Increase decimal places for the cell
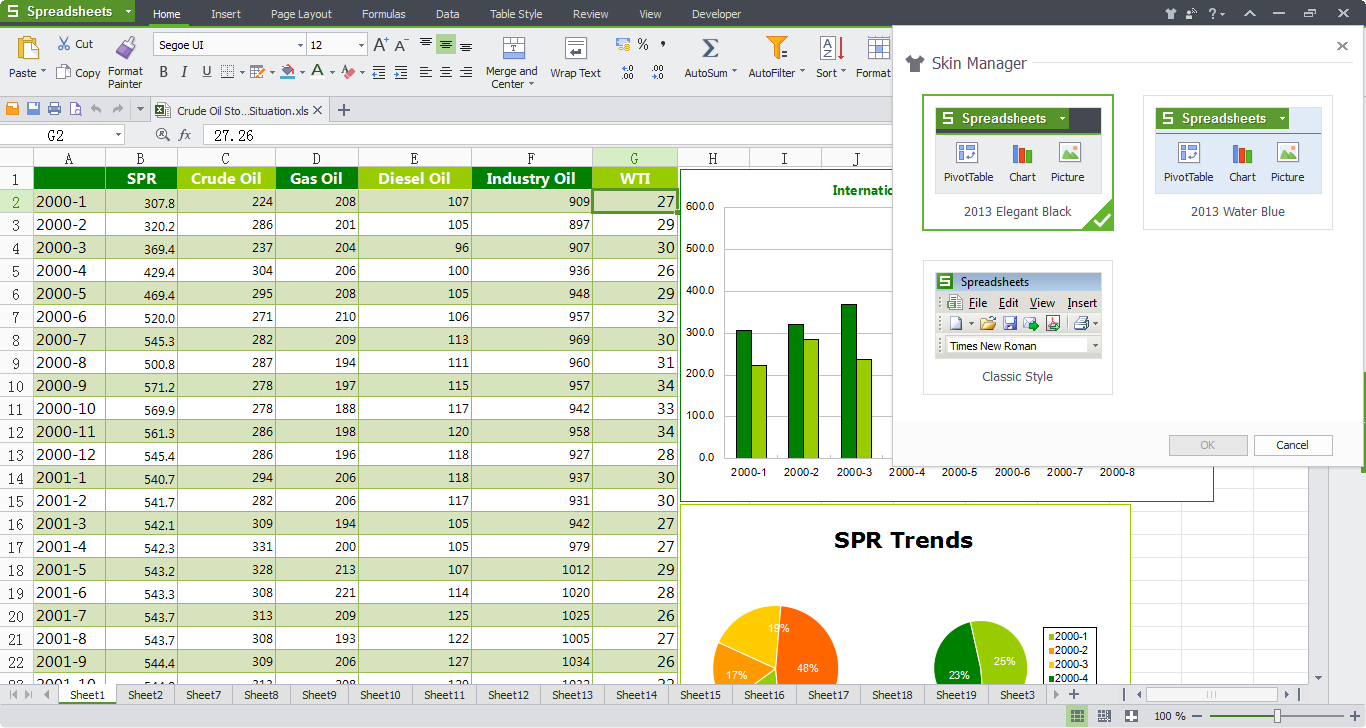Viewport: 1366px width, 728px height. coord(625,71)
